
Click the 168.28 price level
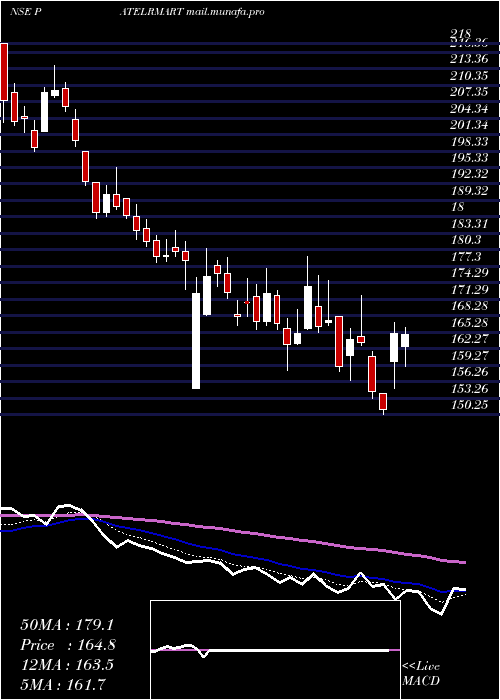[x=469, y=307]
